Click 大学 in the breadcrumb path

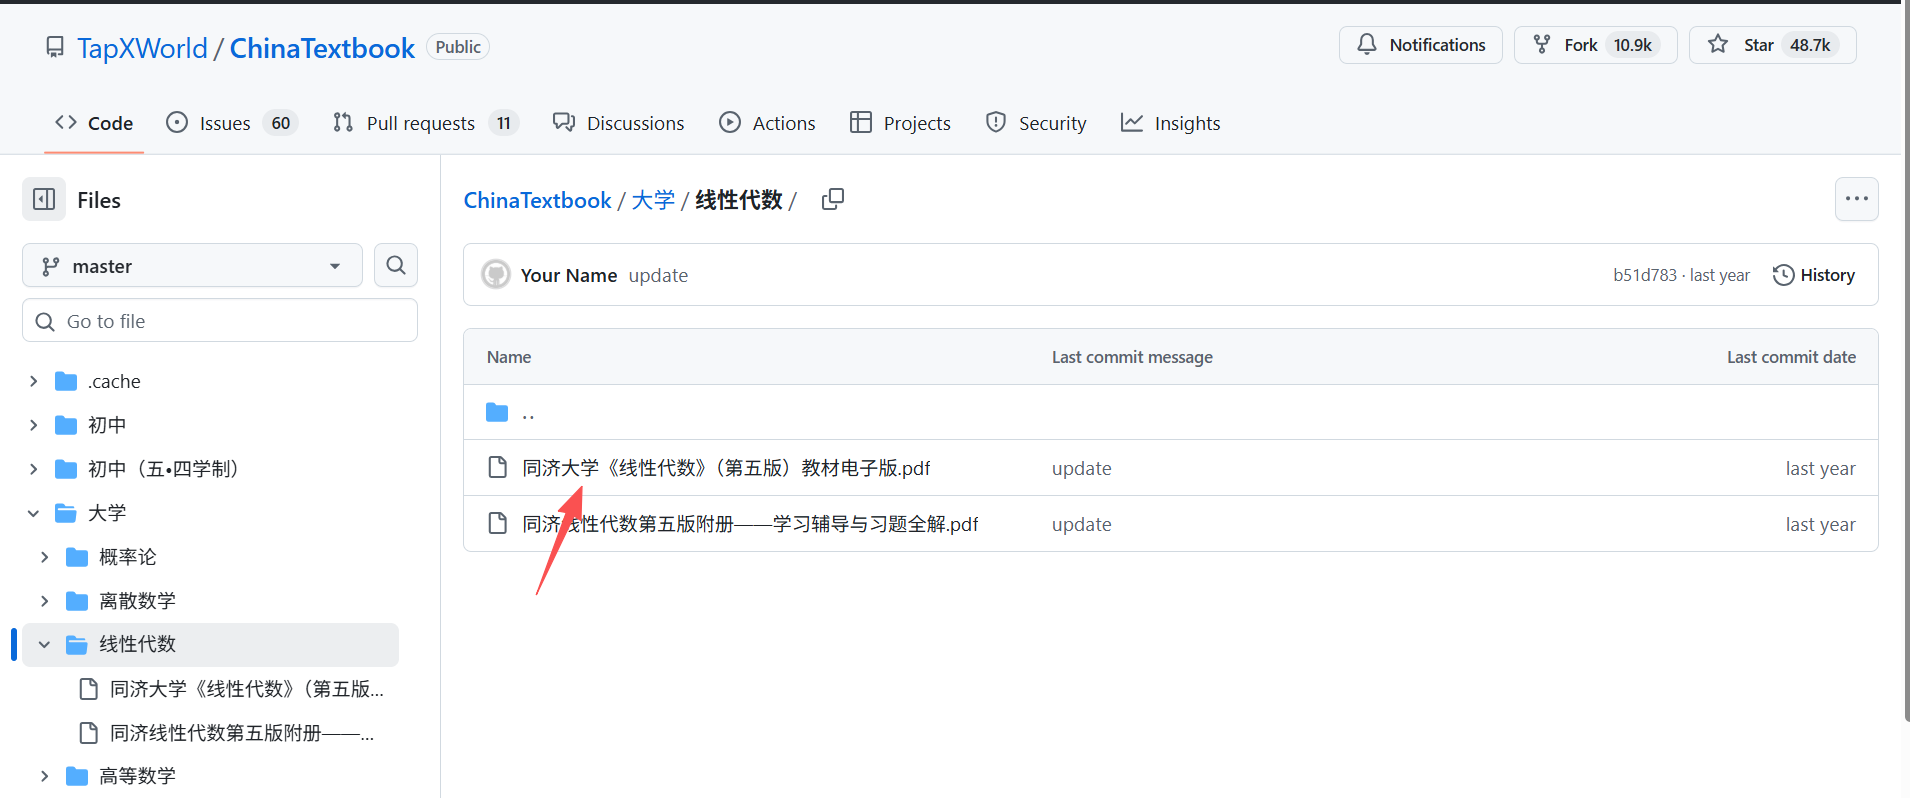(x=653, y=200)
